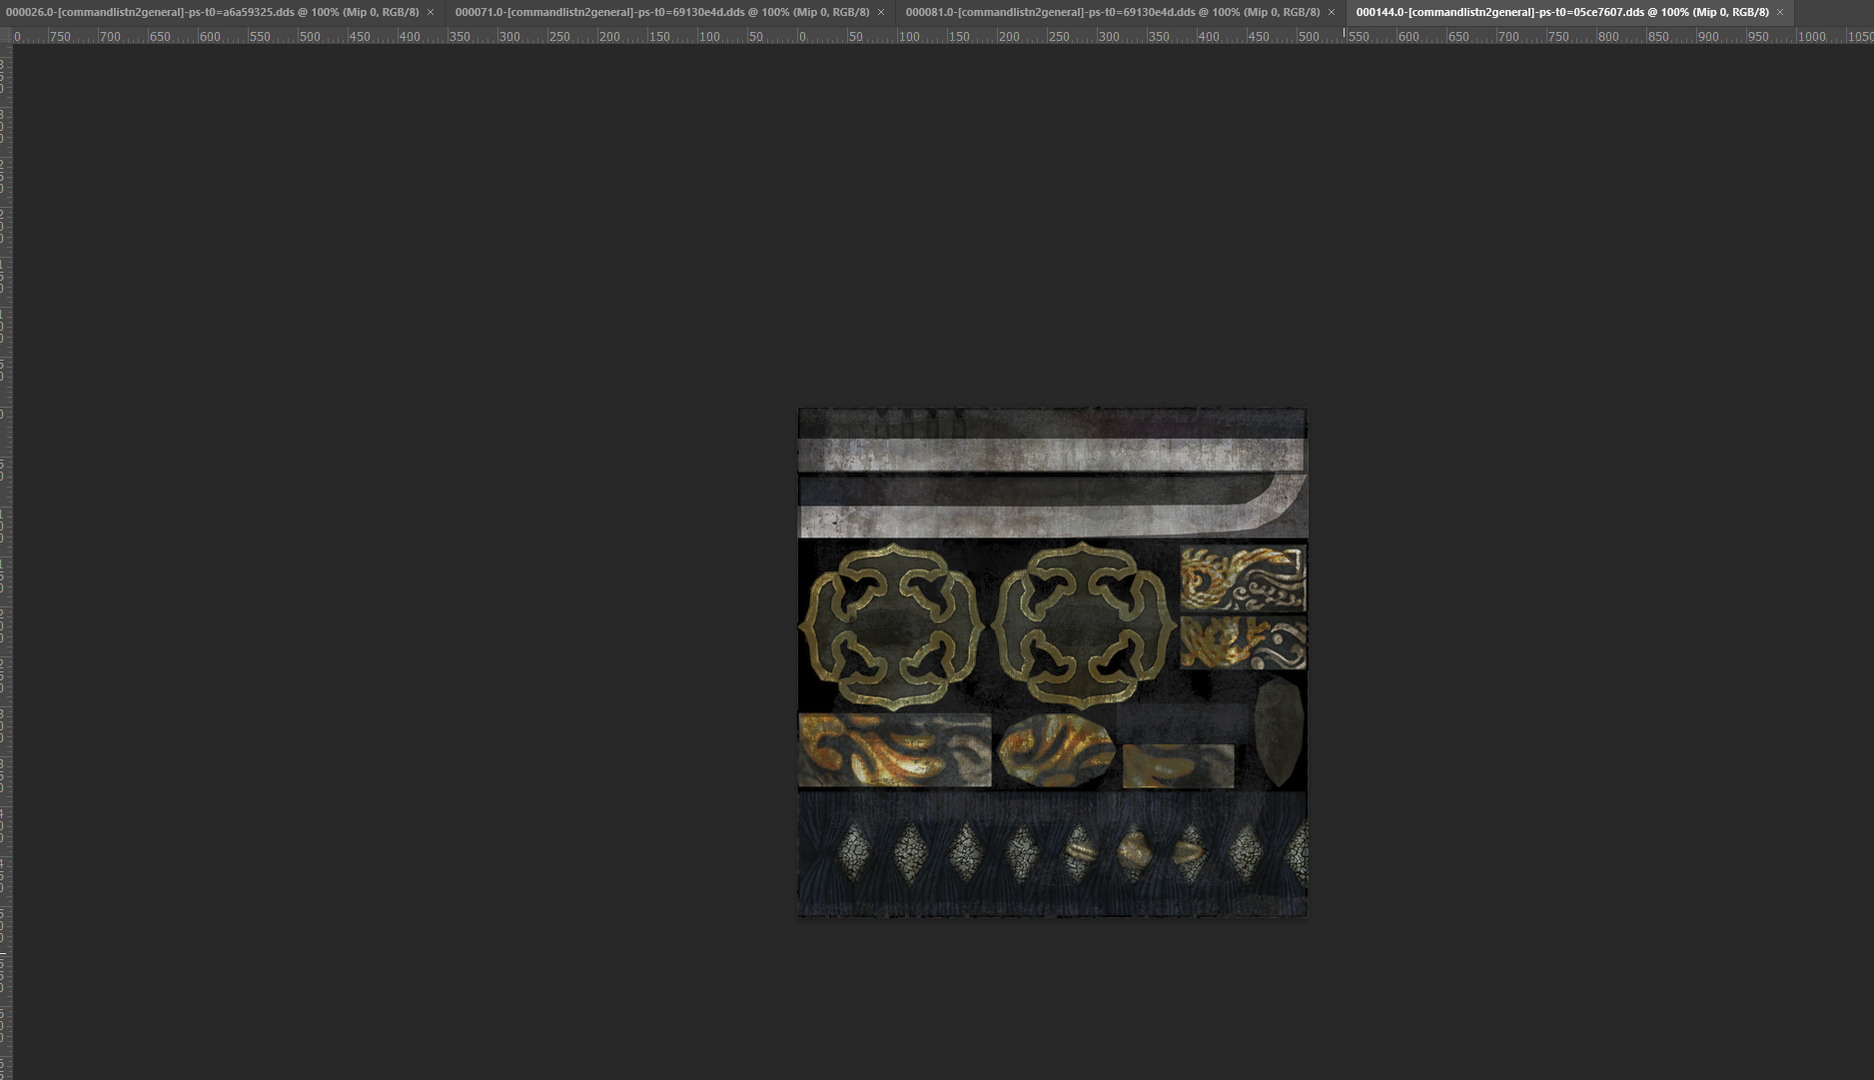Close the 000026.0 a6a59325.dds document tab

[431, 12]
